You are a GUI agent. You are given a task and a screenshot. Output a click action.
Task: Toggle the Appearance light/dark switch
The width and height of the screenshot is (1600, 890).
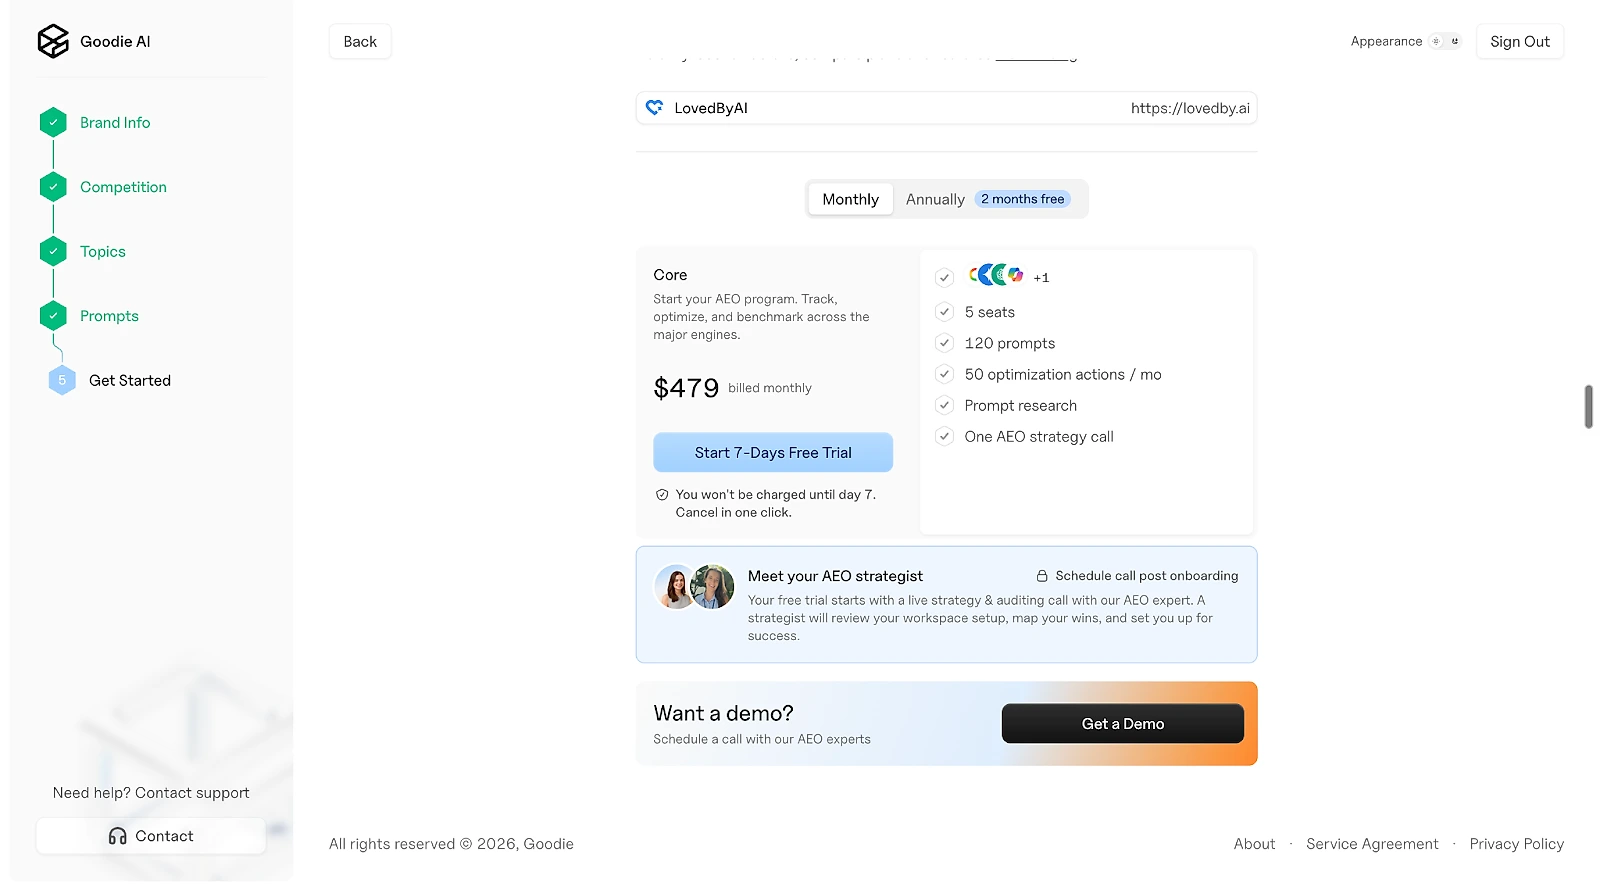[1445, 41]
